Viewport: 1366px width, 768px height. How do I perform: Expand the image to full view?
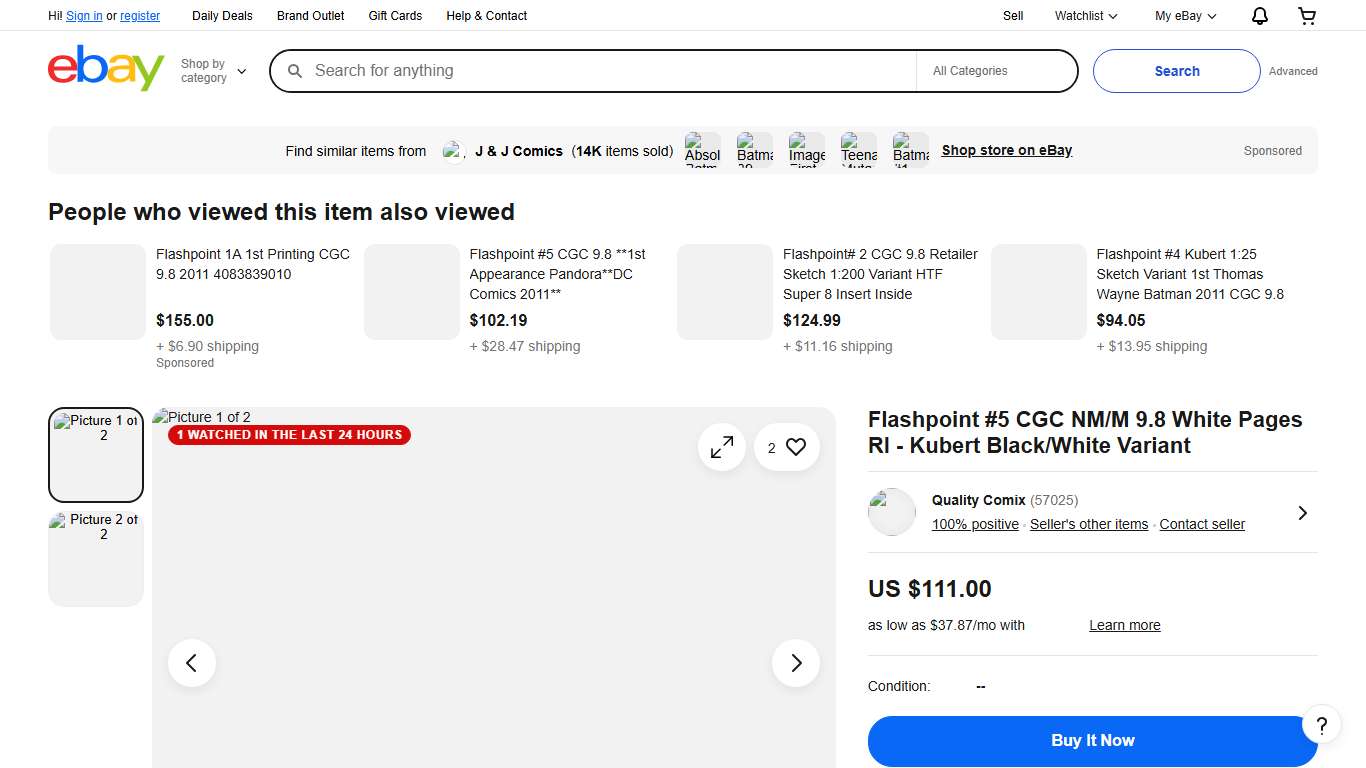[x=722, y=448]
